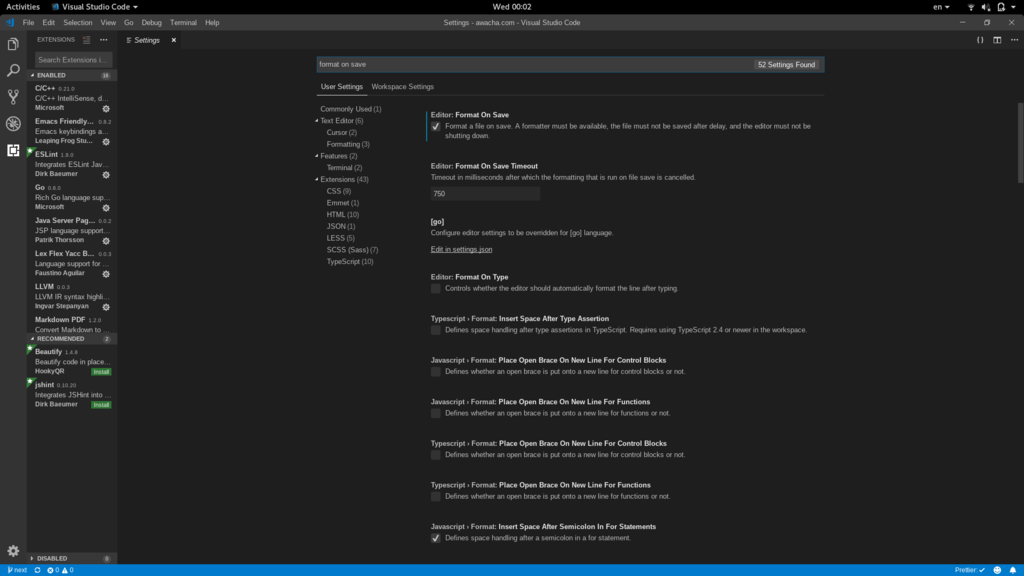The width and height of the screenshot is (1024, 576).
Task: Open the Manage gear in activity bar
Action: pos(13,551)
